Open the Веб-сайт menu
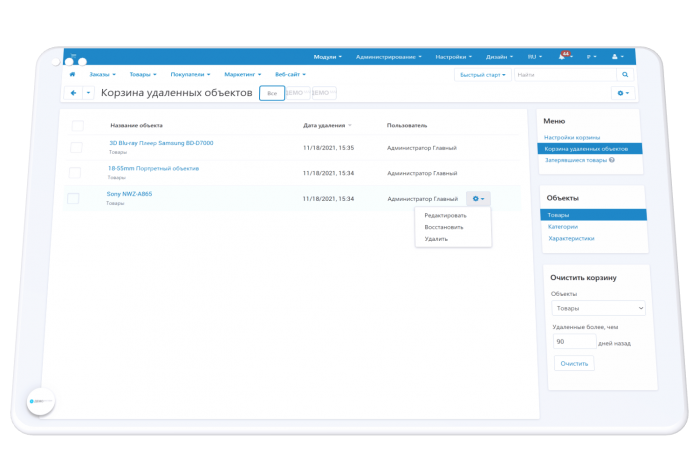The height and width of the screenshot is (466, 700). [x=290, y=75]
